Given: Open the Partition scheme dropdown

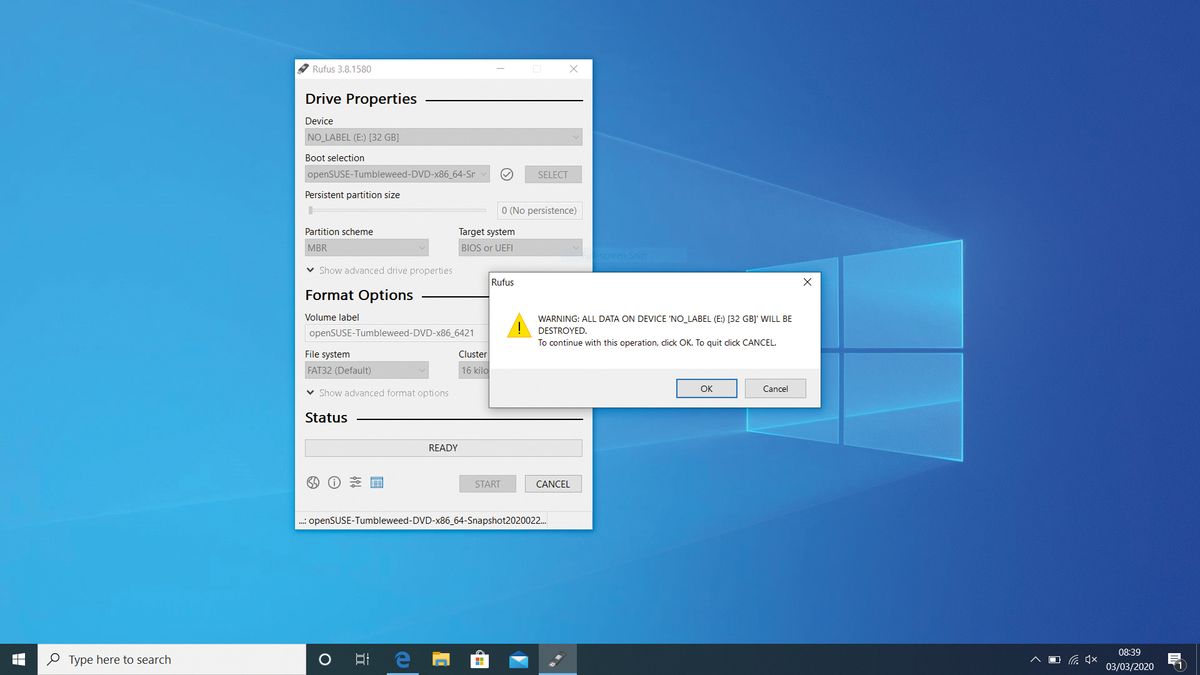Looking at the screenshot, I should 366,247.
